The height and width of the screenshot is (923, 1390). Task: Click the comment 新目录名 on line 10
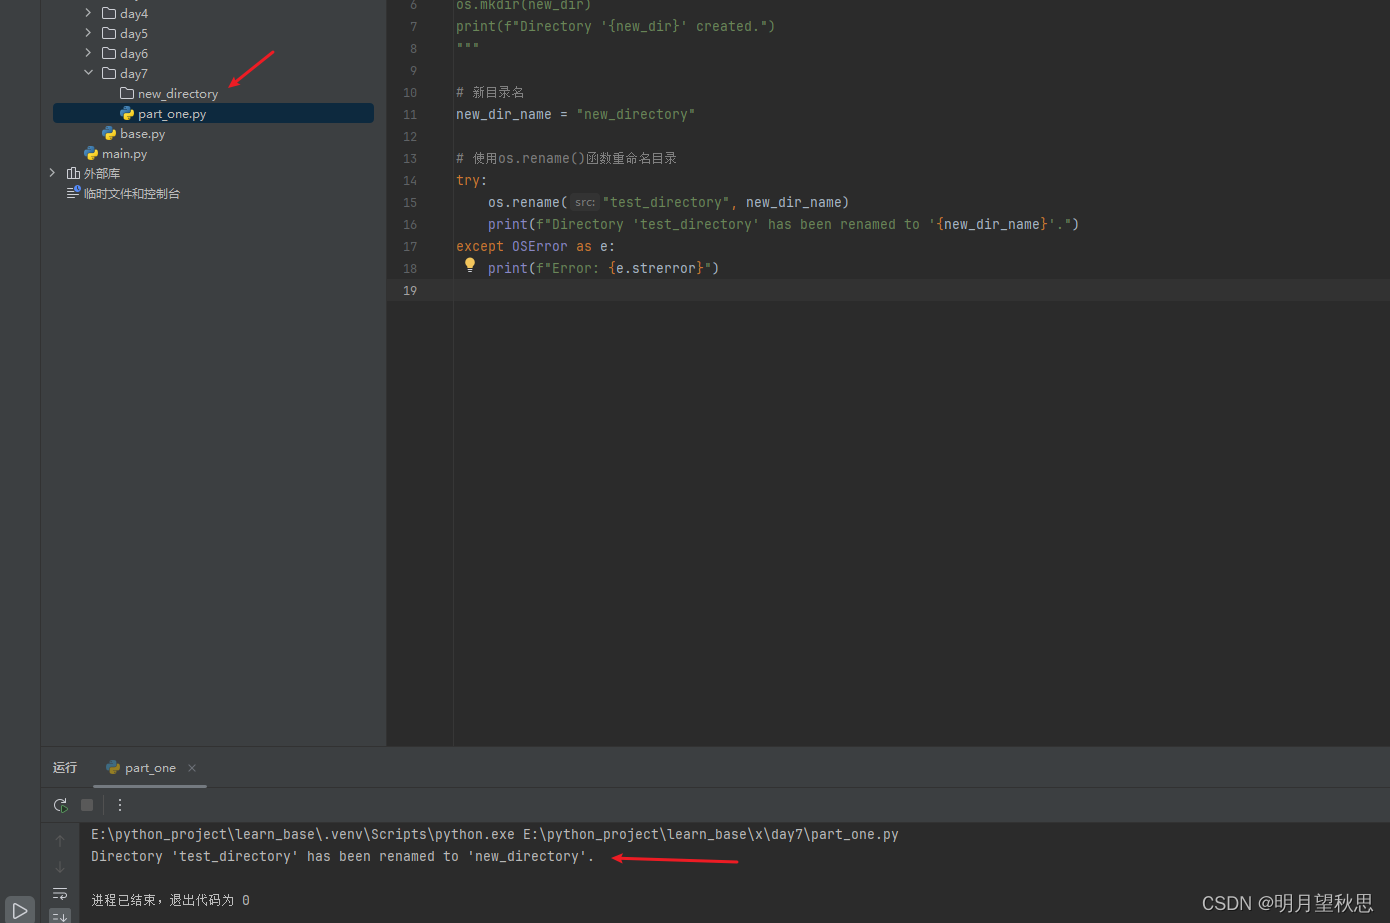tap(490, 92)
